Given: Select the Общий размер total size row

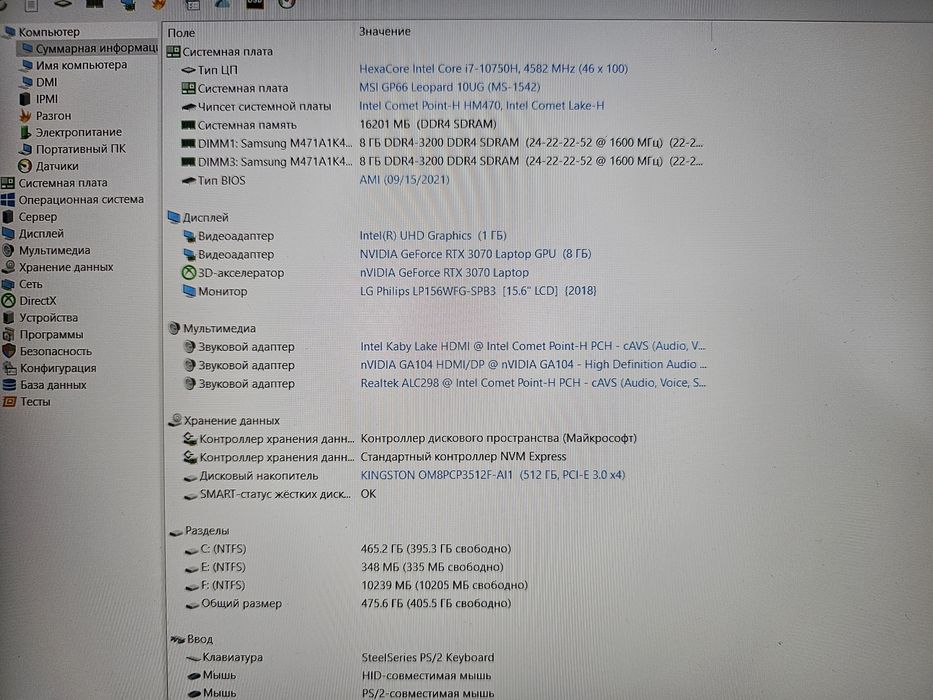Looking at the screenshot, I should click(347, 604).
